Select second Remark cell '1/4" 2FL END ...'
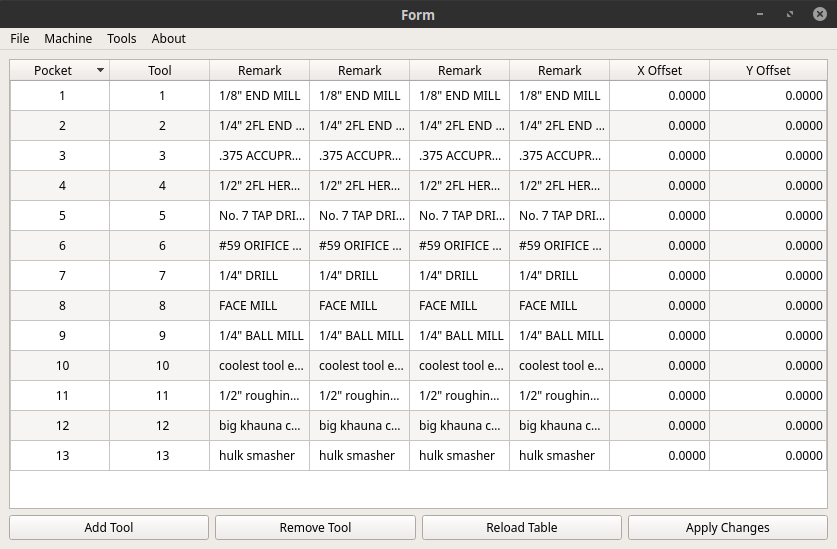 coord(359,126)
